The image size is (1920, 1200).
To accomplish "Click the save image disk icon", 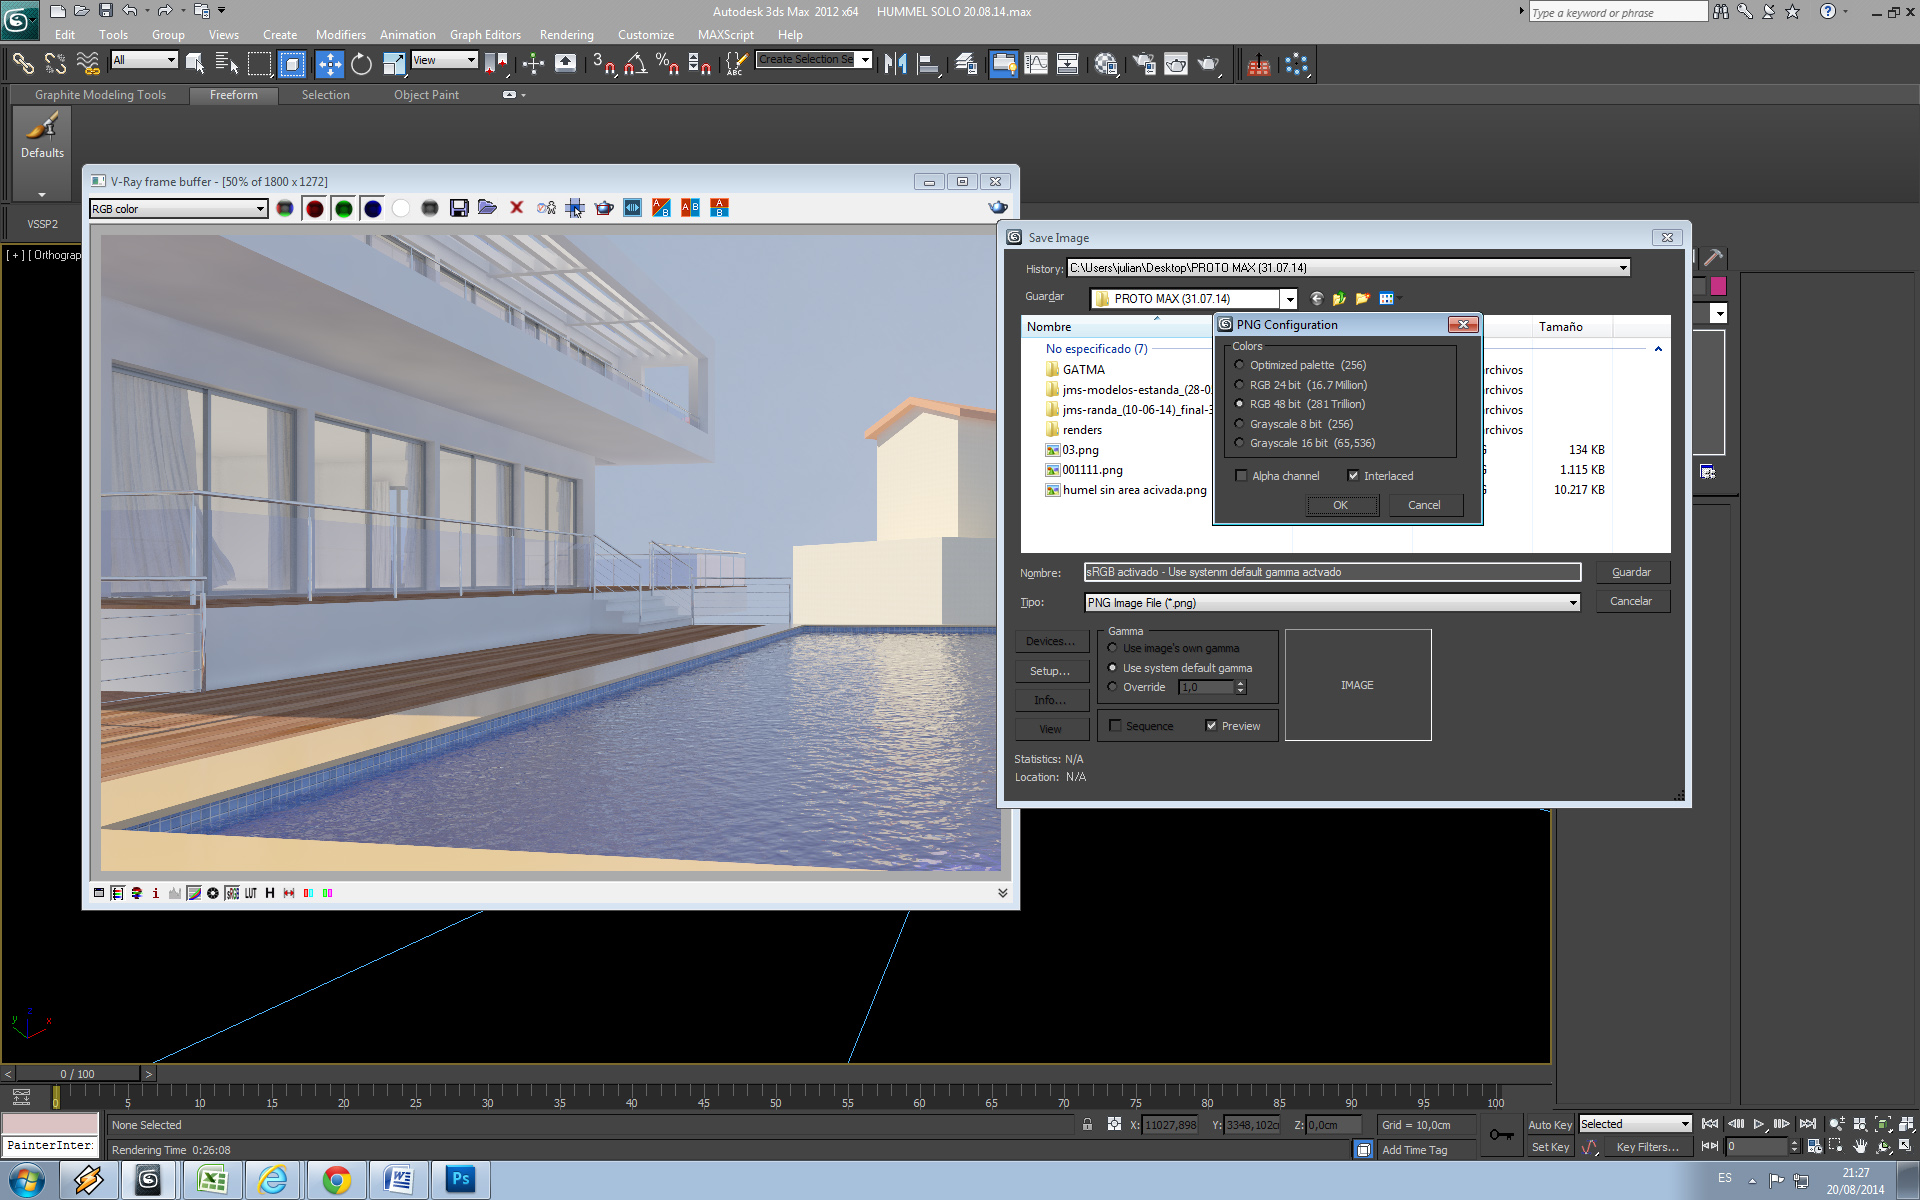I will click(x=459, y=208).
